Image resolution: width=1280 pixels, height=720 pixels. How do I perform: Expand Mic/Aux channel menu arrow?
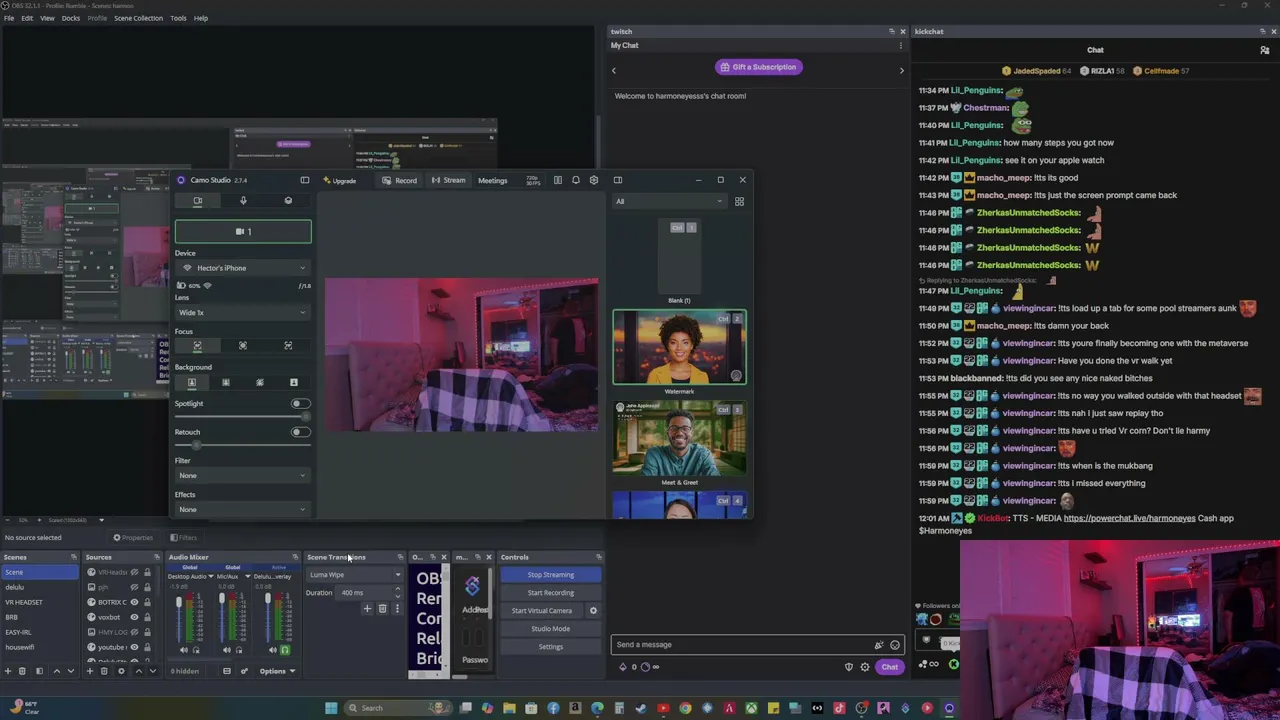247,577
